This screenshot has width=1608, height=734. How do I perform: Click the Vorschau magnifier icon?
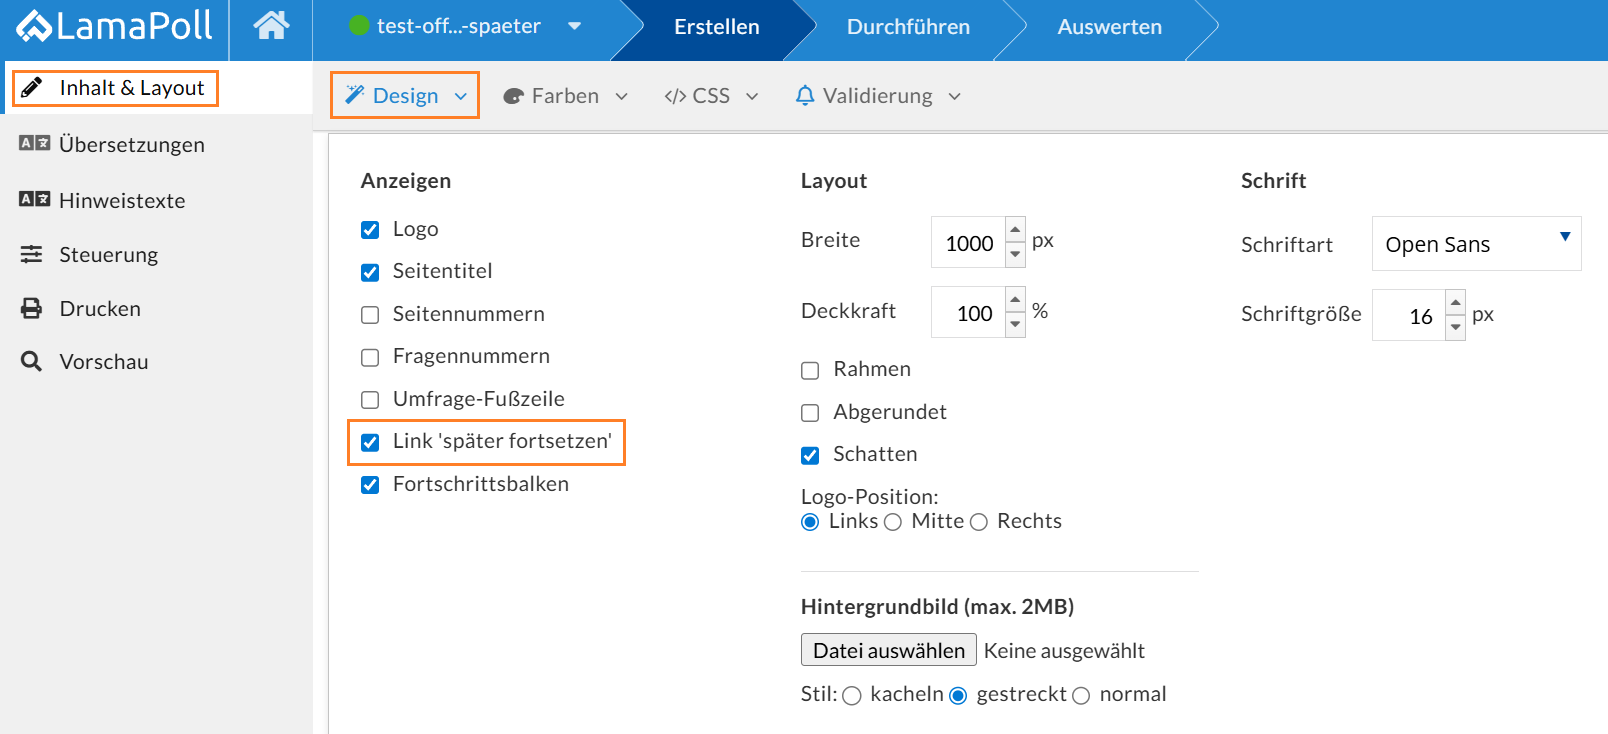32,361
